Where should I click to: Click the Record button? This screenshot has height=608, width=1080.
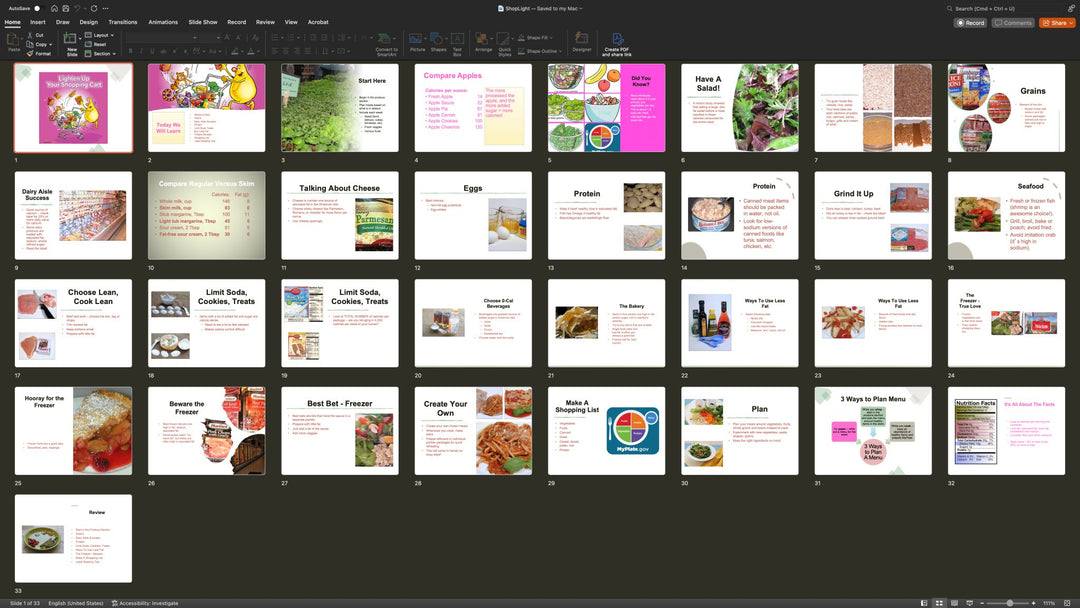pos(970,22)
